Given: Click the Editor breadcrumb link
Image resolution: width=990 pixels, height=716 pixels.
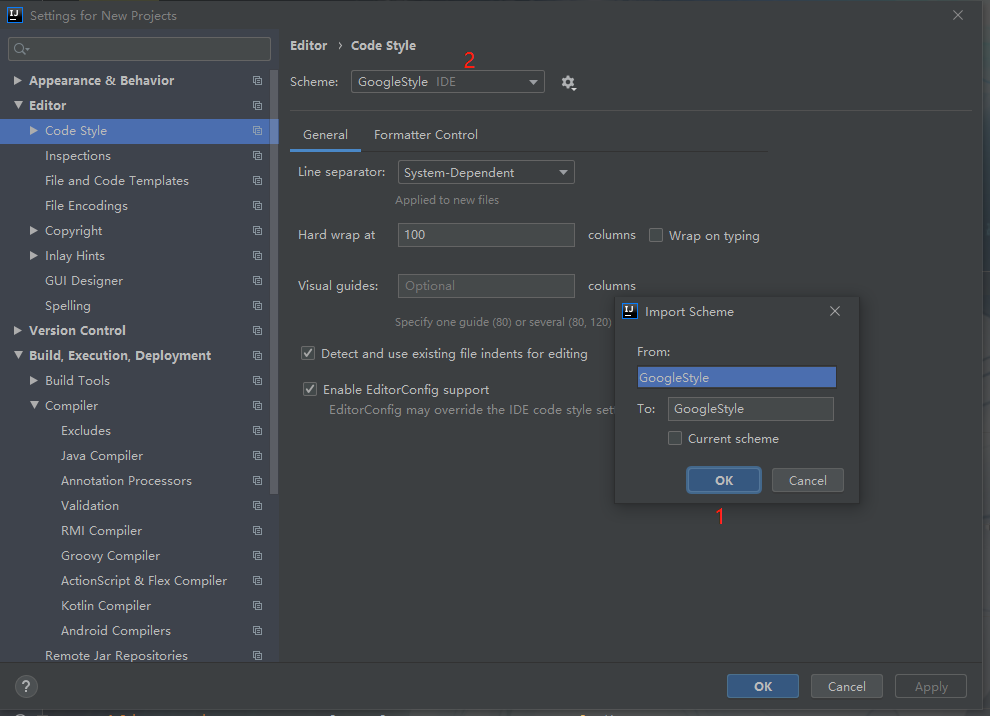Looking at the screenshot, I should coord(309,45).
